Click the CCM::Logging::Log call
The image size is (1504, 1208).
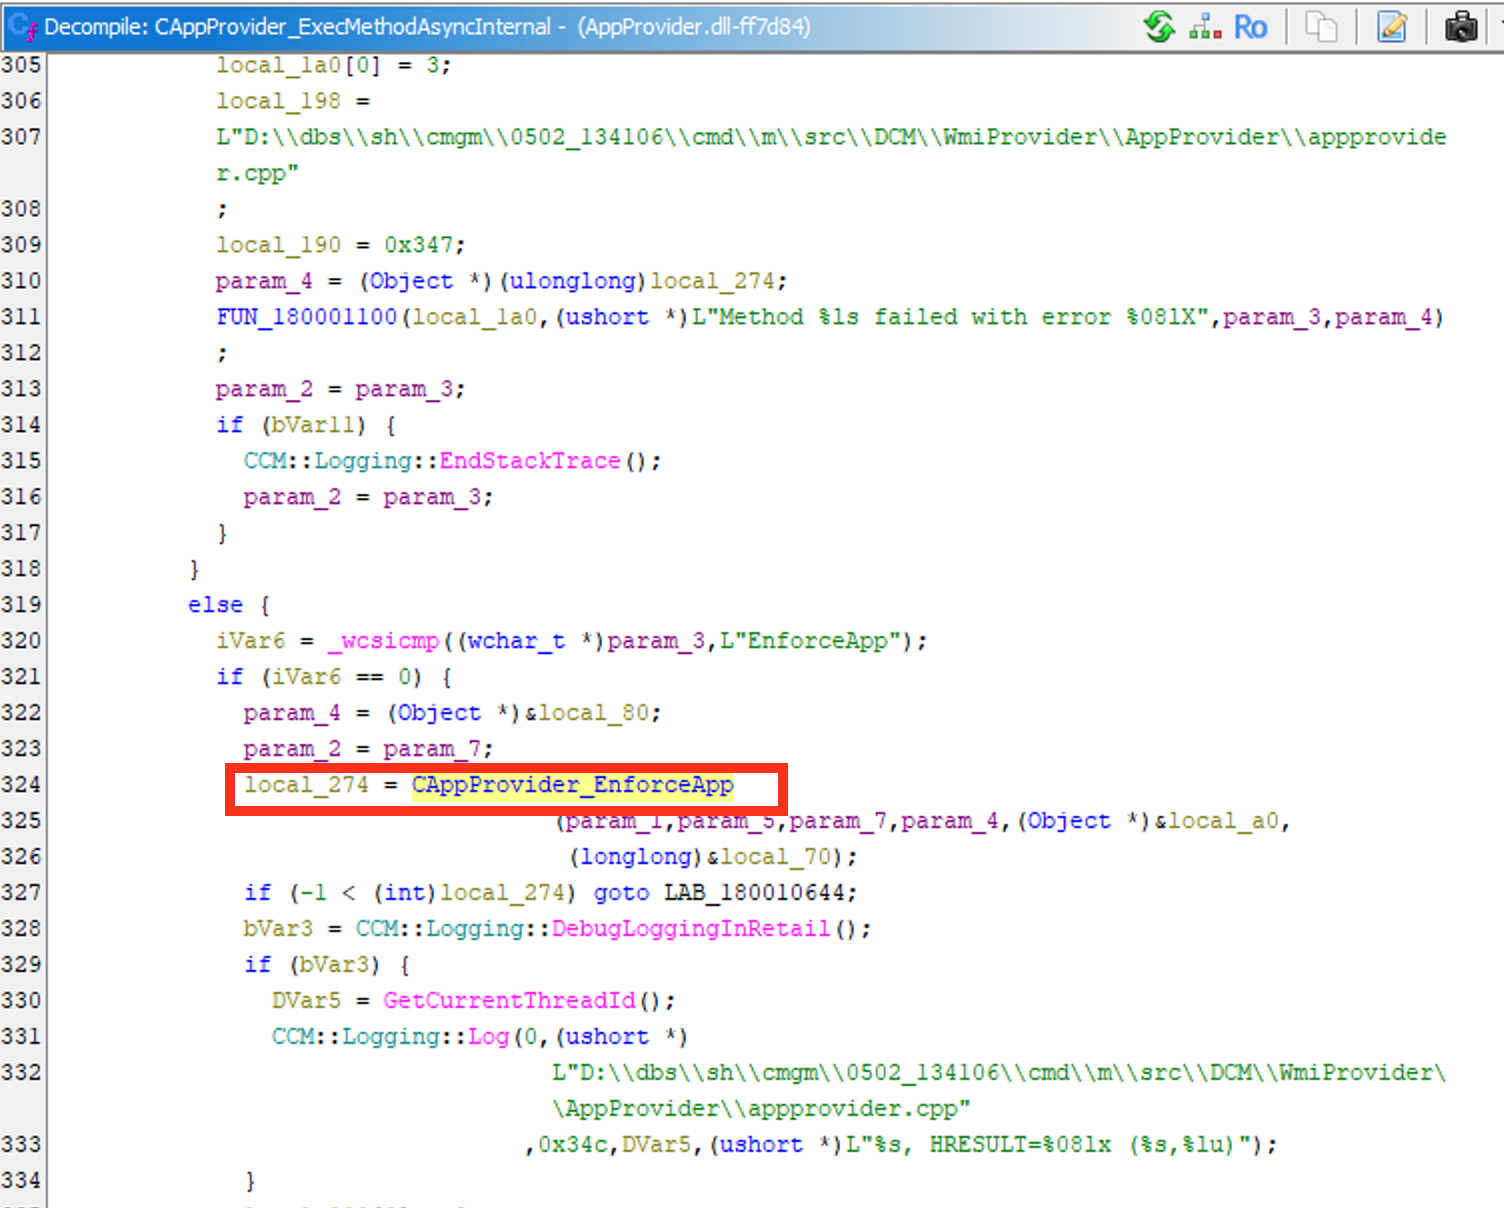[390, 1037]
